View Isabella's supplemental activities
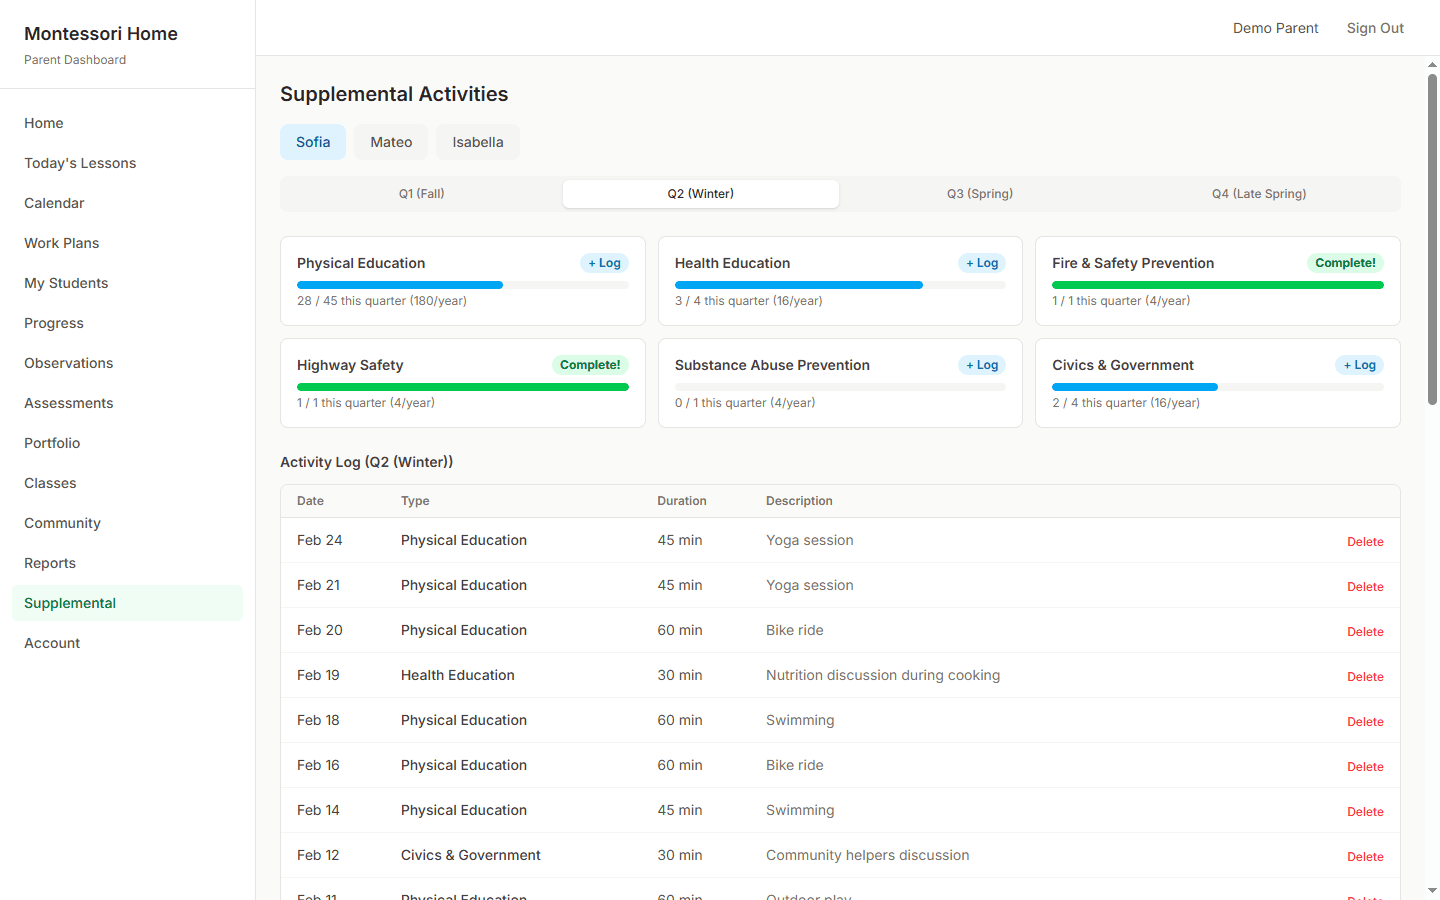1440x900 pixels. pos(477,142)
